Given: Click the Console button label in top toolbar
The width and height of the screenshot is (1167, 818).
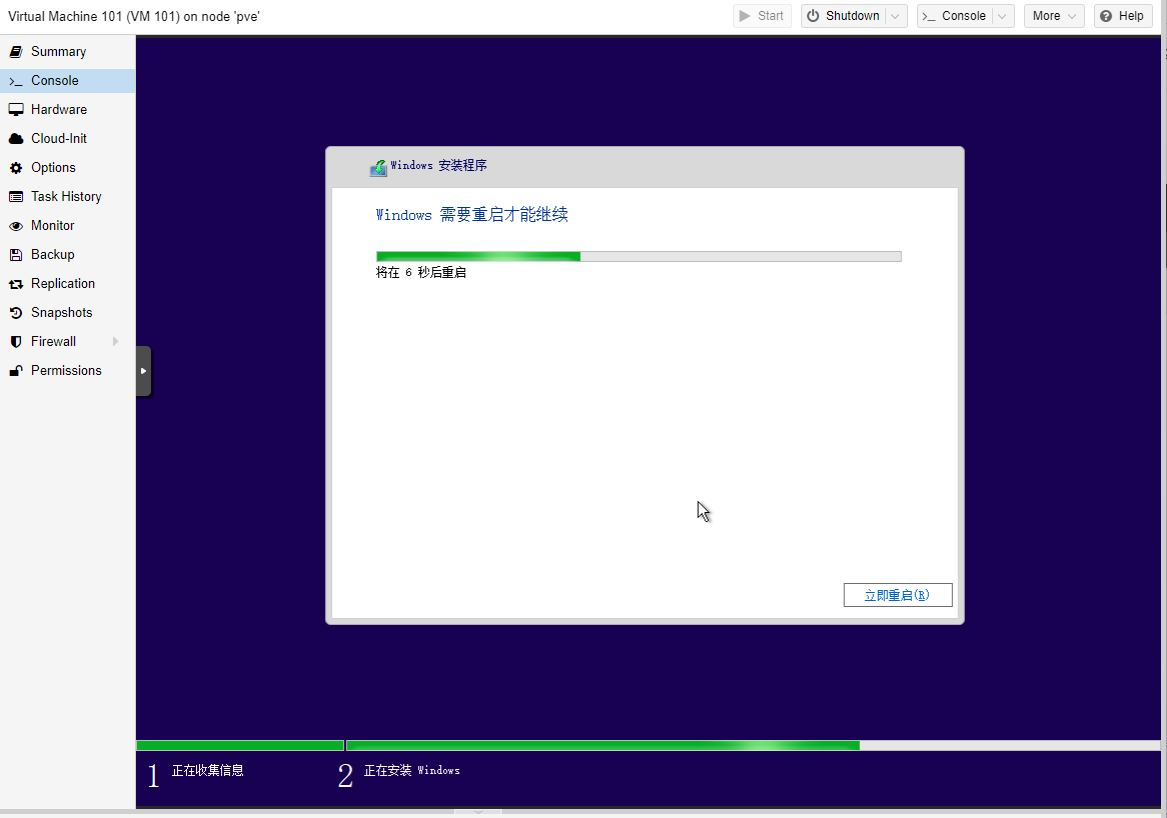Looking at the screenshot, I should 963,16.
